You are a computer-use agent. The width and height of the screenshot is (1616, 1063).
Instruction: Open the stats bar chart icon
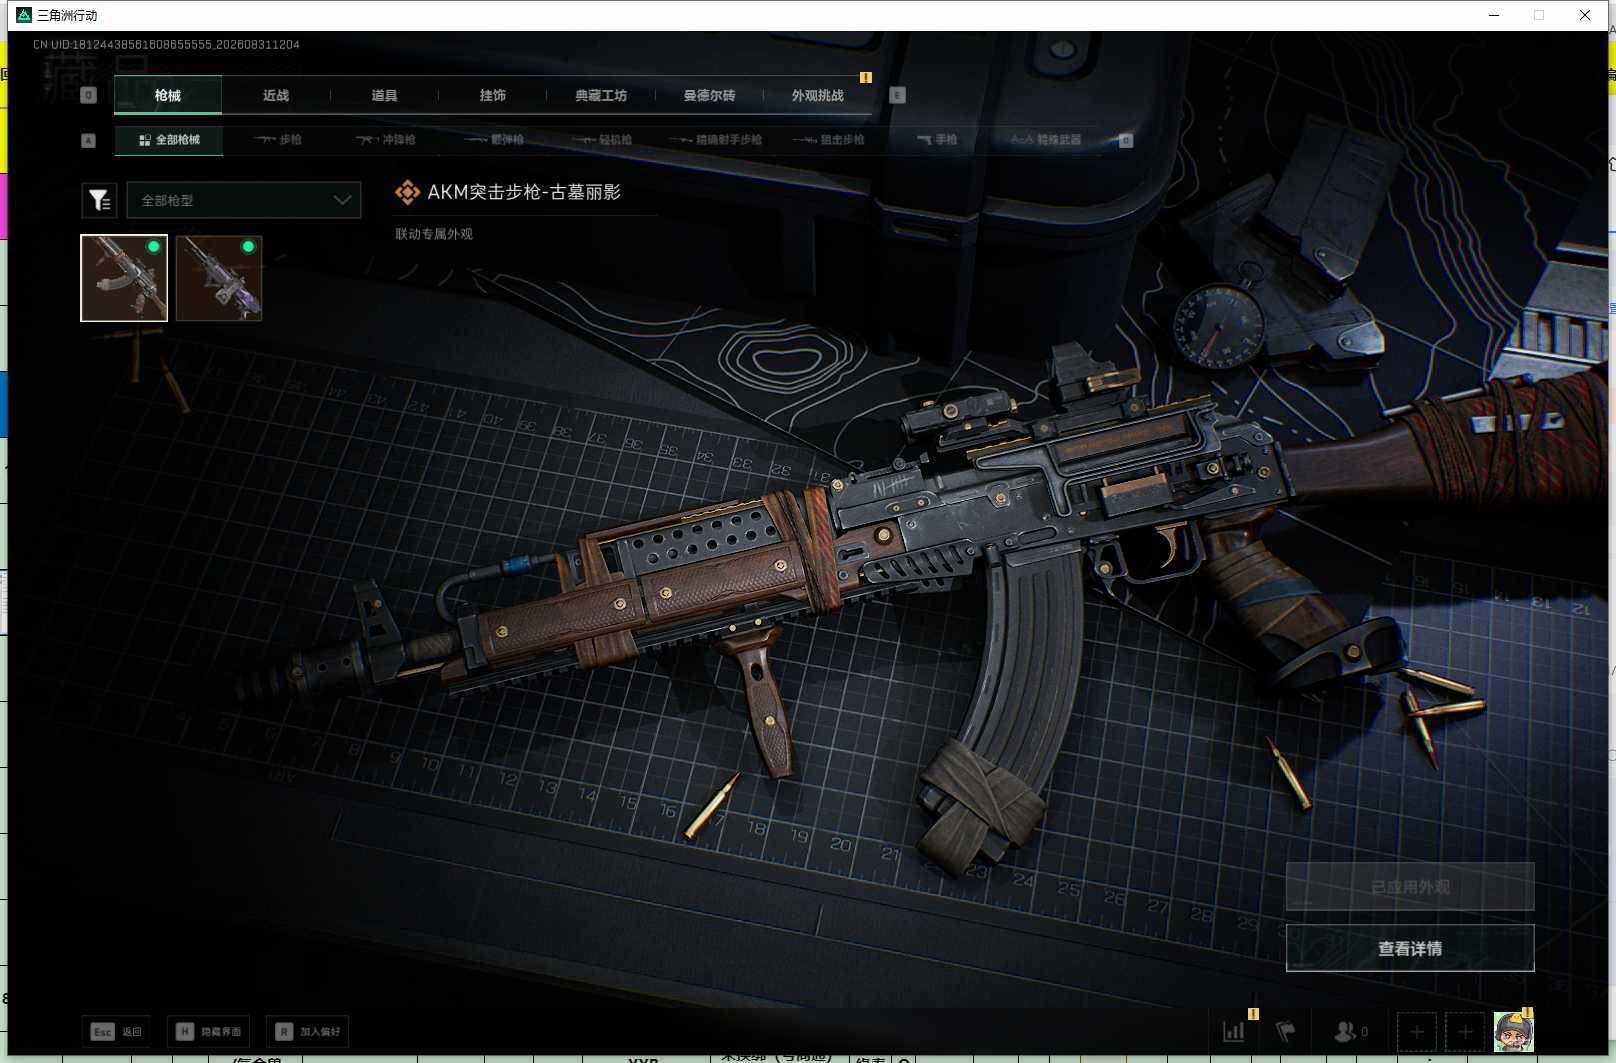[1235, 1031]
